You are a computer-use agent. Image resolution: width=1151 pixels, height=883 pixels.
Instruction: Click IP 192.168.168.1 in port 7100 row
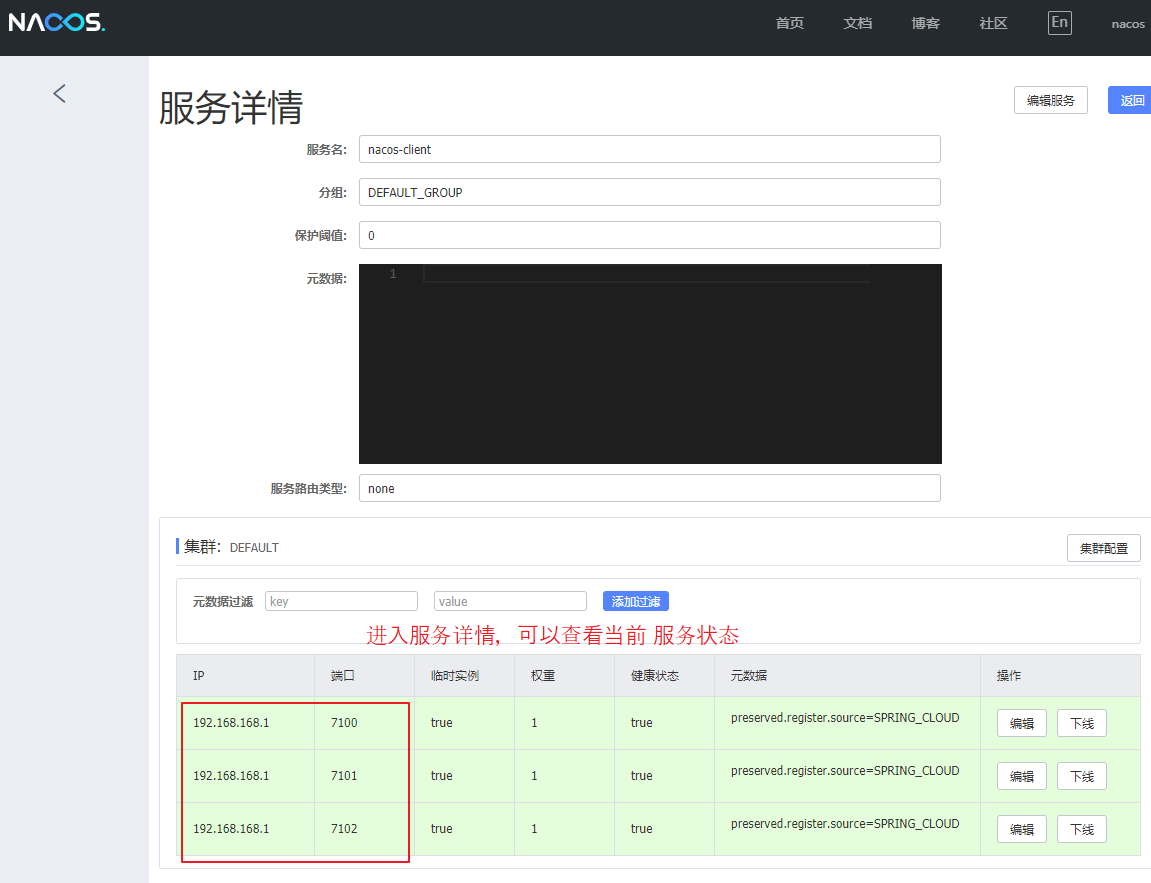(x=231, y=723)
